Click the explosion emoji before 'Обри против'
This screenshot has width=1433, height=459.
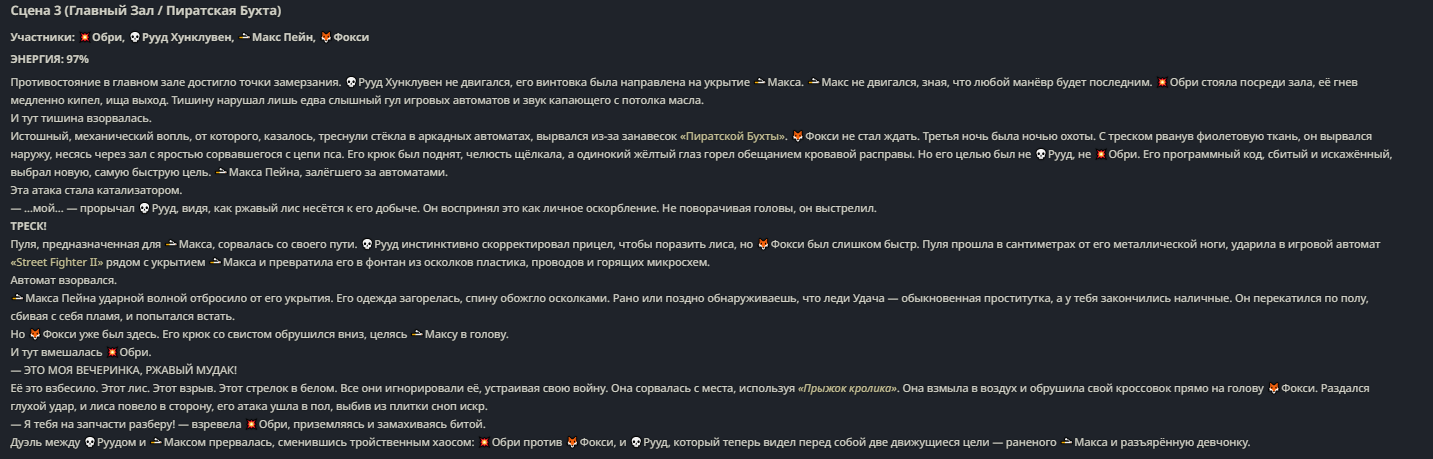click(485, 442)
